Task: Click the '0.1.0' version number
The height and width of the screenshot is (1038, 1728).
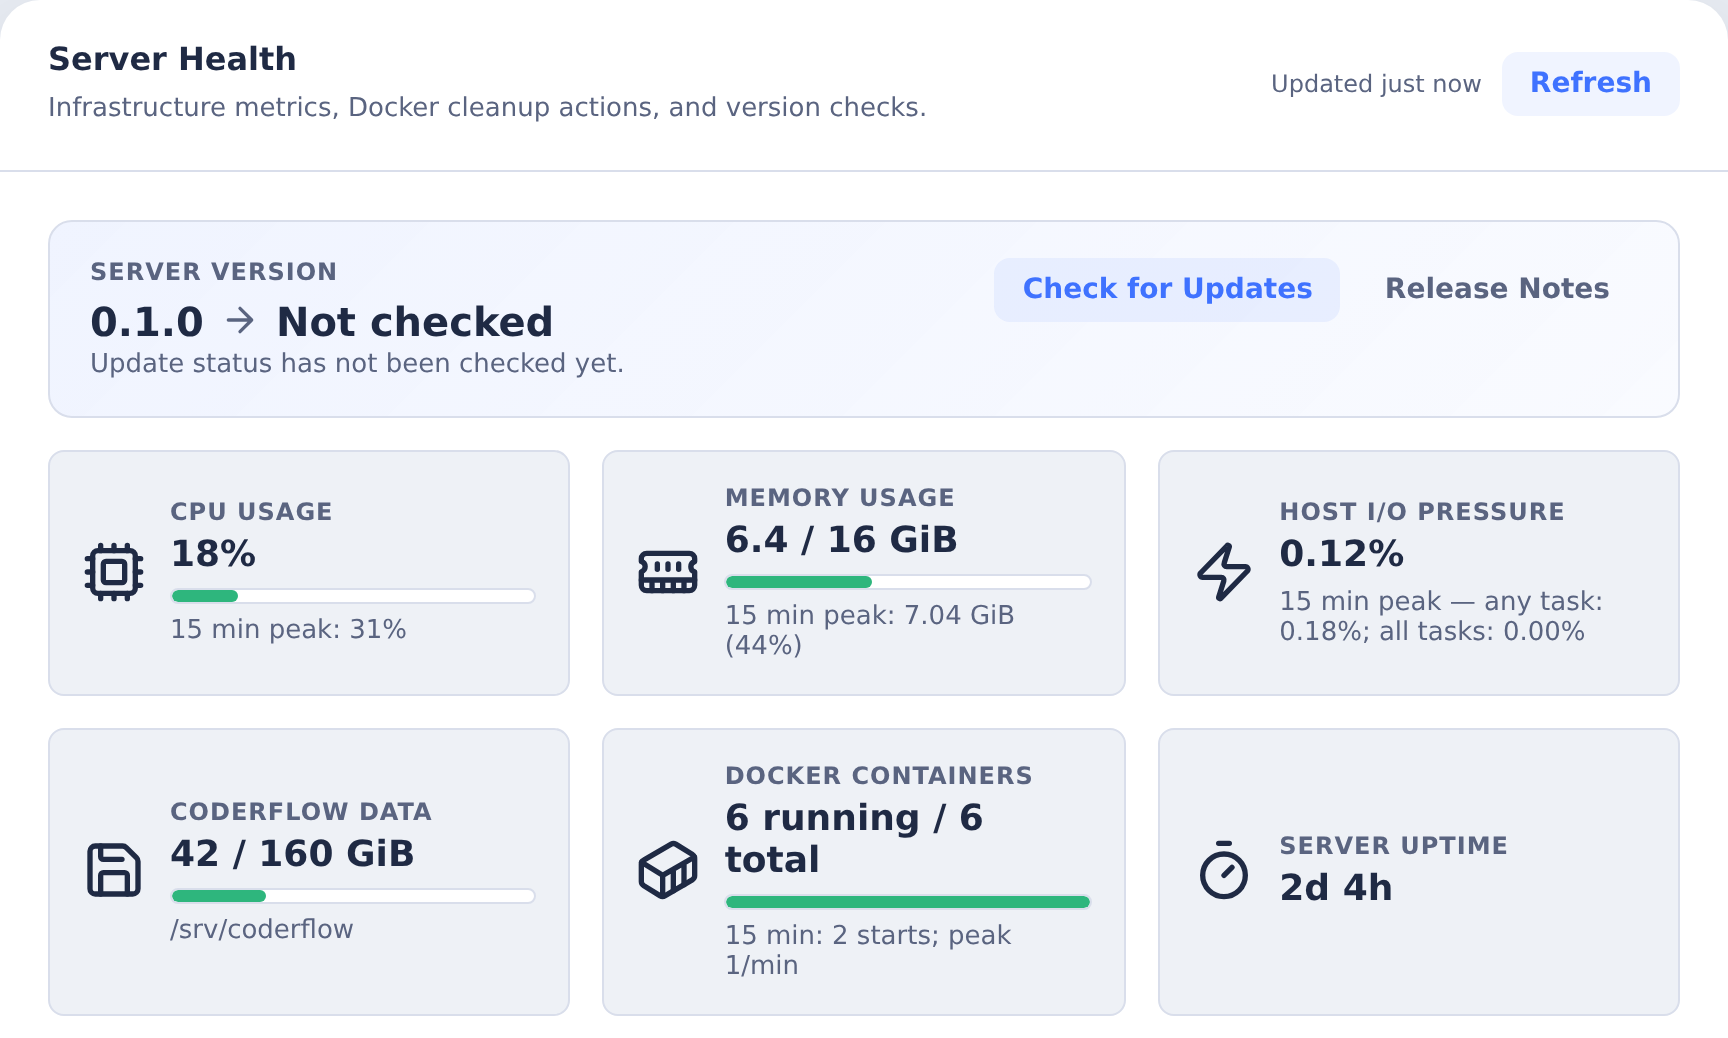Action: (x=147, y=322)
